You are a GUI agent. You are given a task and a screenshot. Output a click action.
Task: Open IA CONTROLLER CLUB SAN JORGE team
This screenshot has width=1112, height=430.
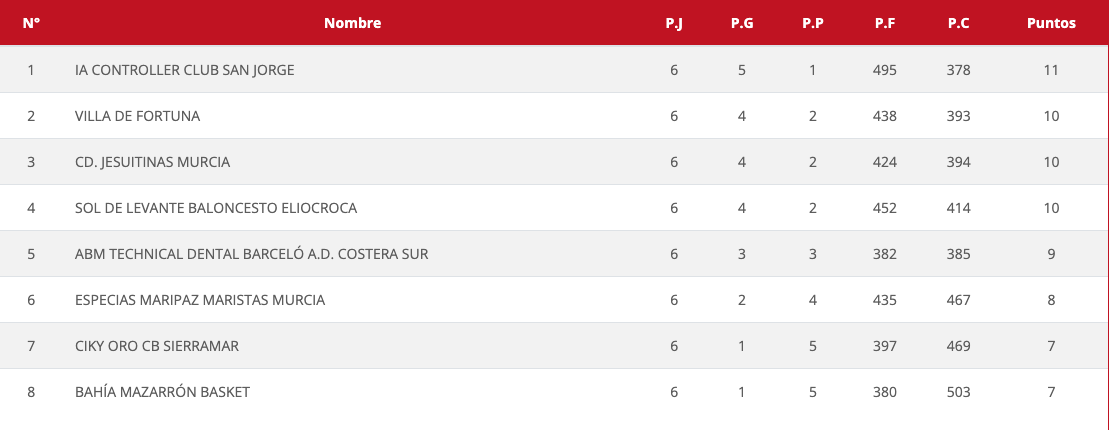[x=184, y=70]
